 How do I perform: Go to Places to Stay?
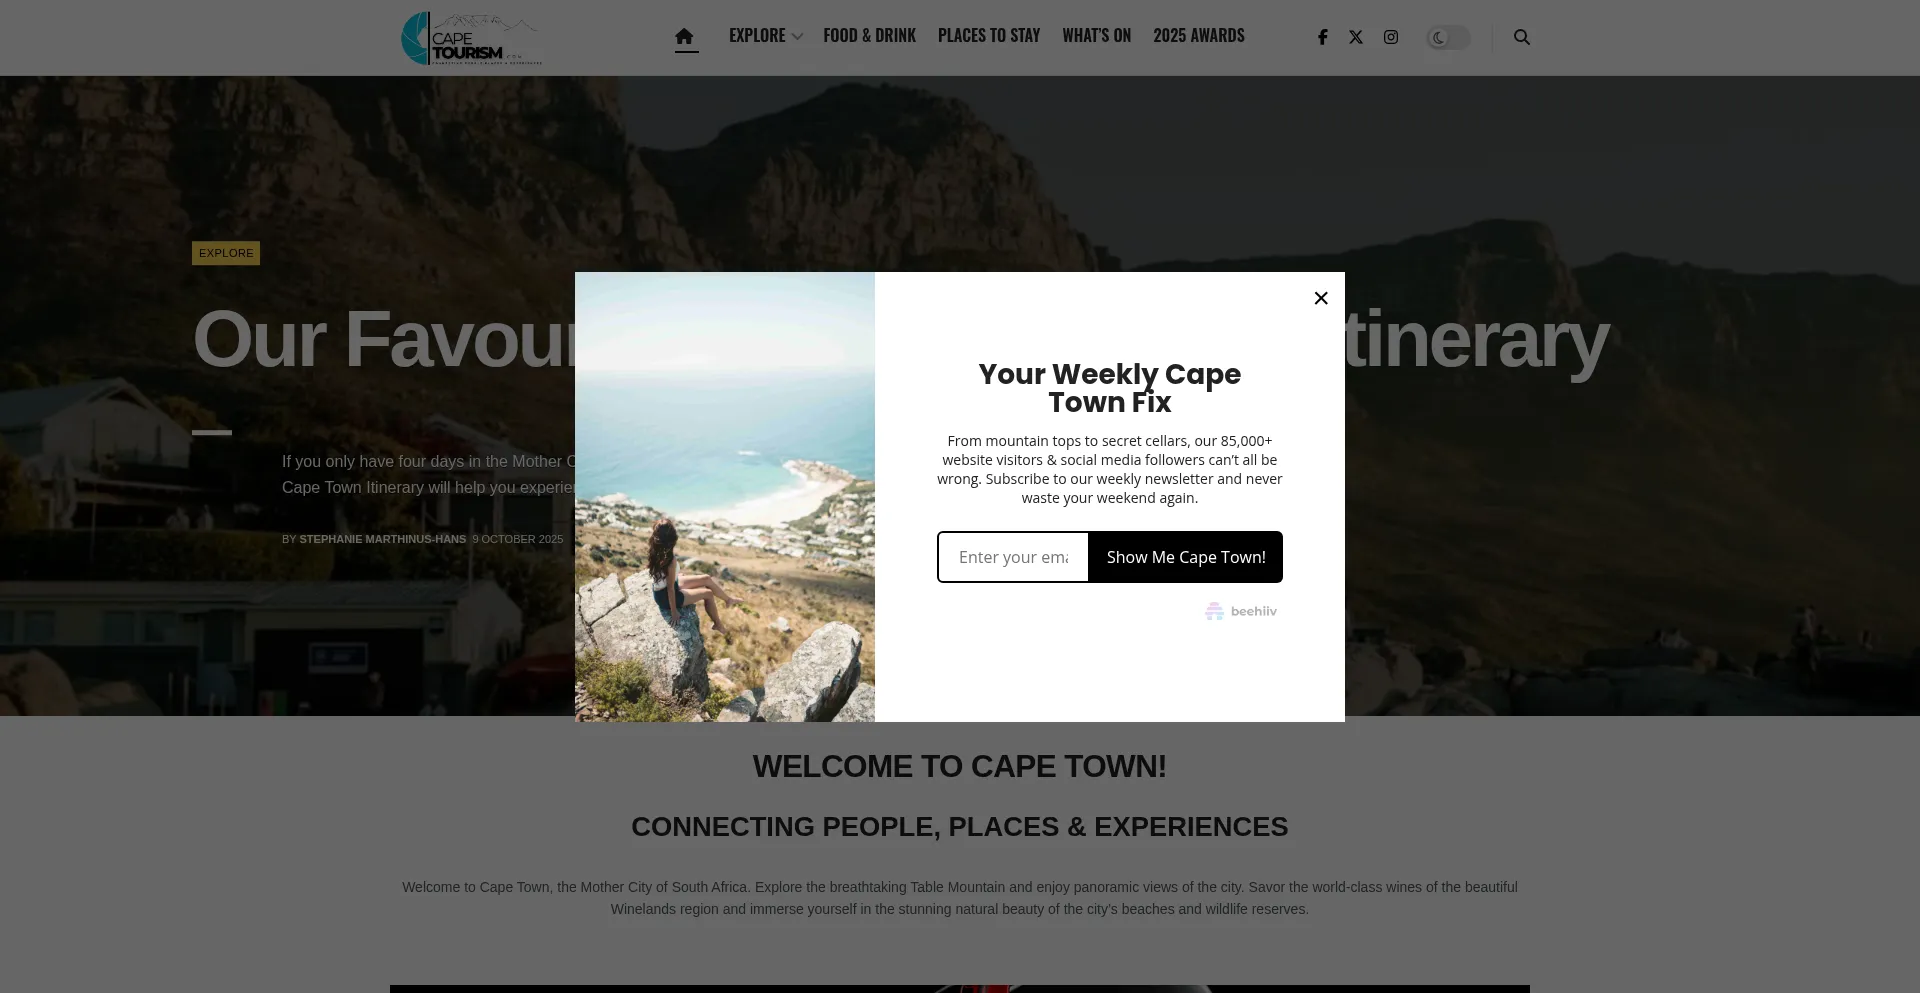[x=989, y=36]
